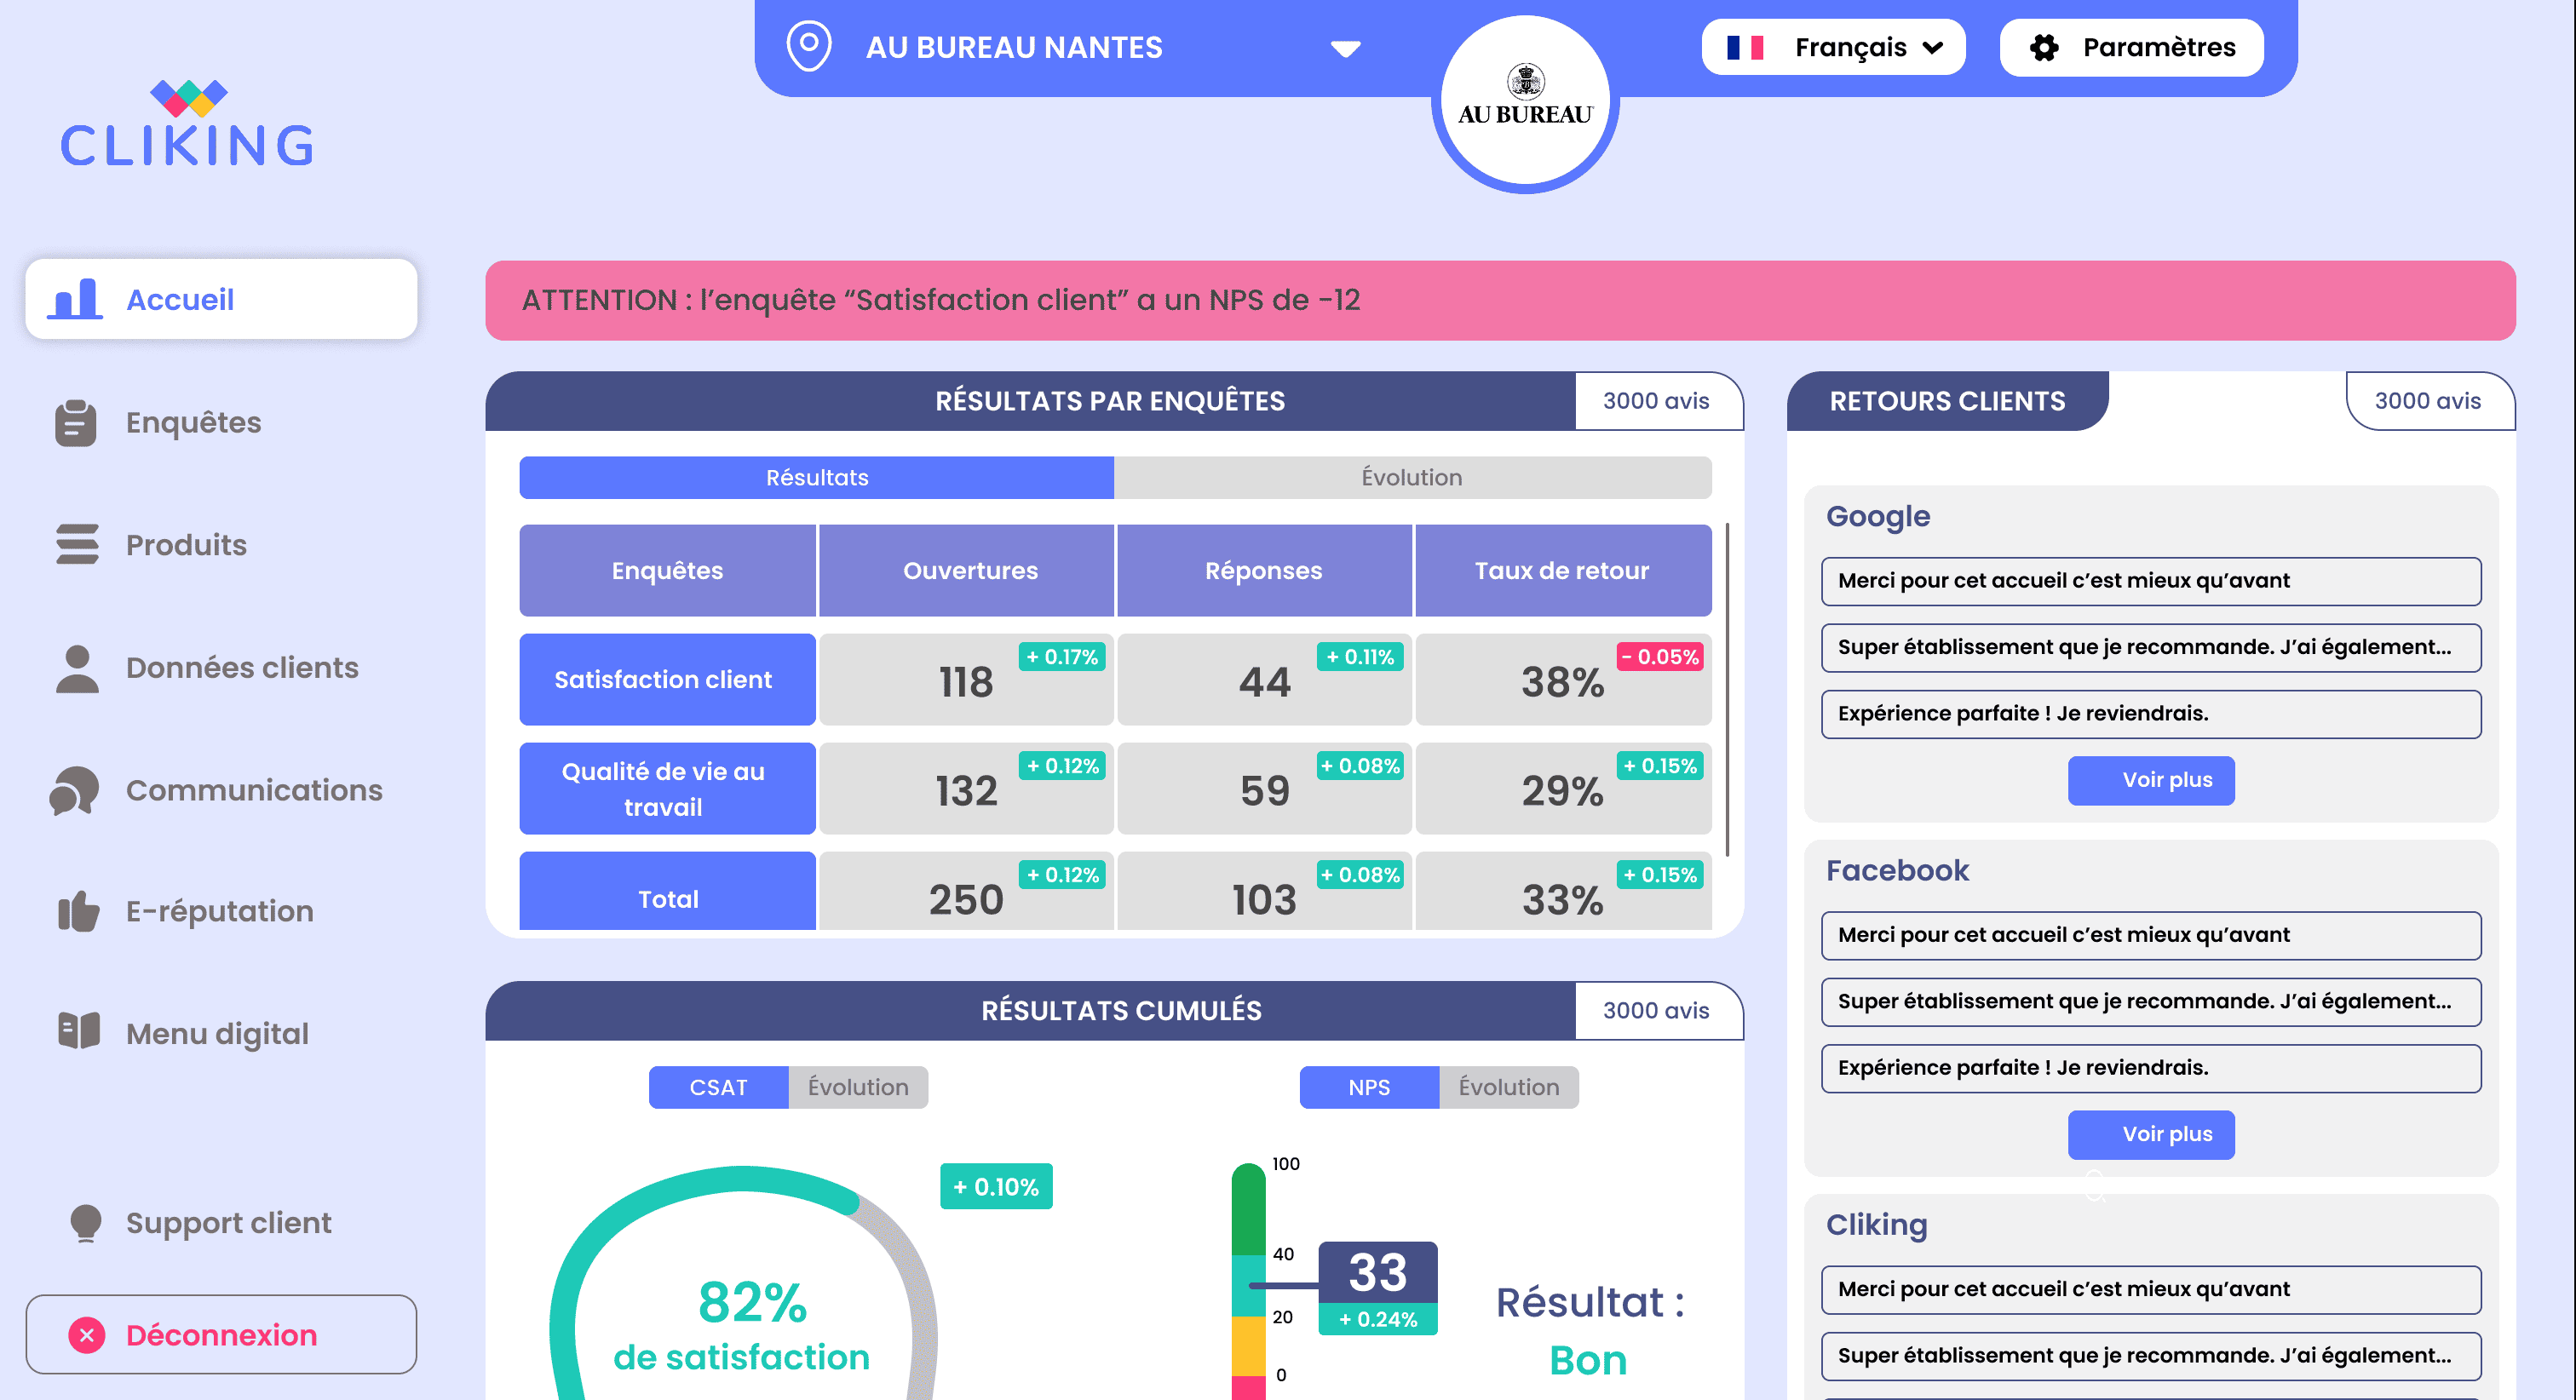Select the Satisfaction client row label
The height and width of the screenshot is (1400, 2576).
click(x=667, y=679)
